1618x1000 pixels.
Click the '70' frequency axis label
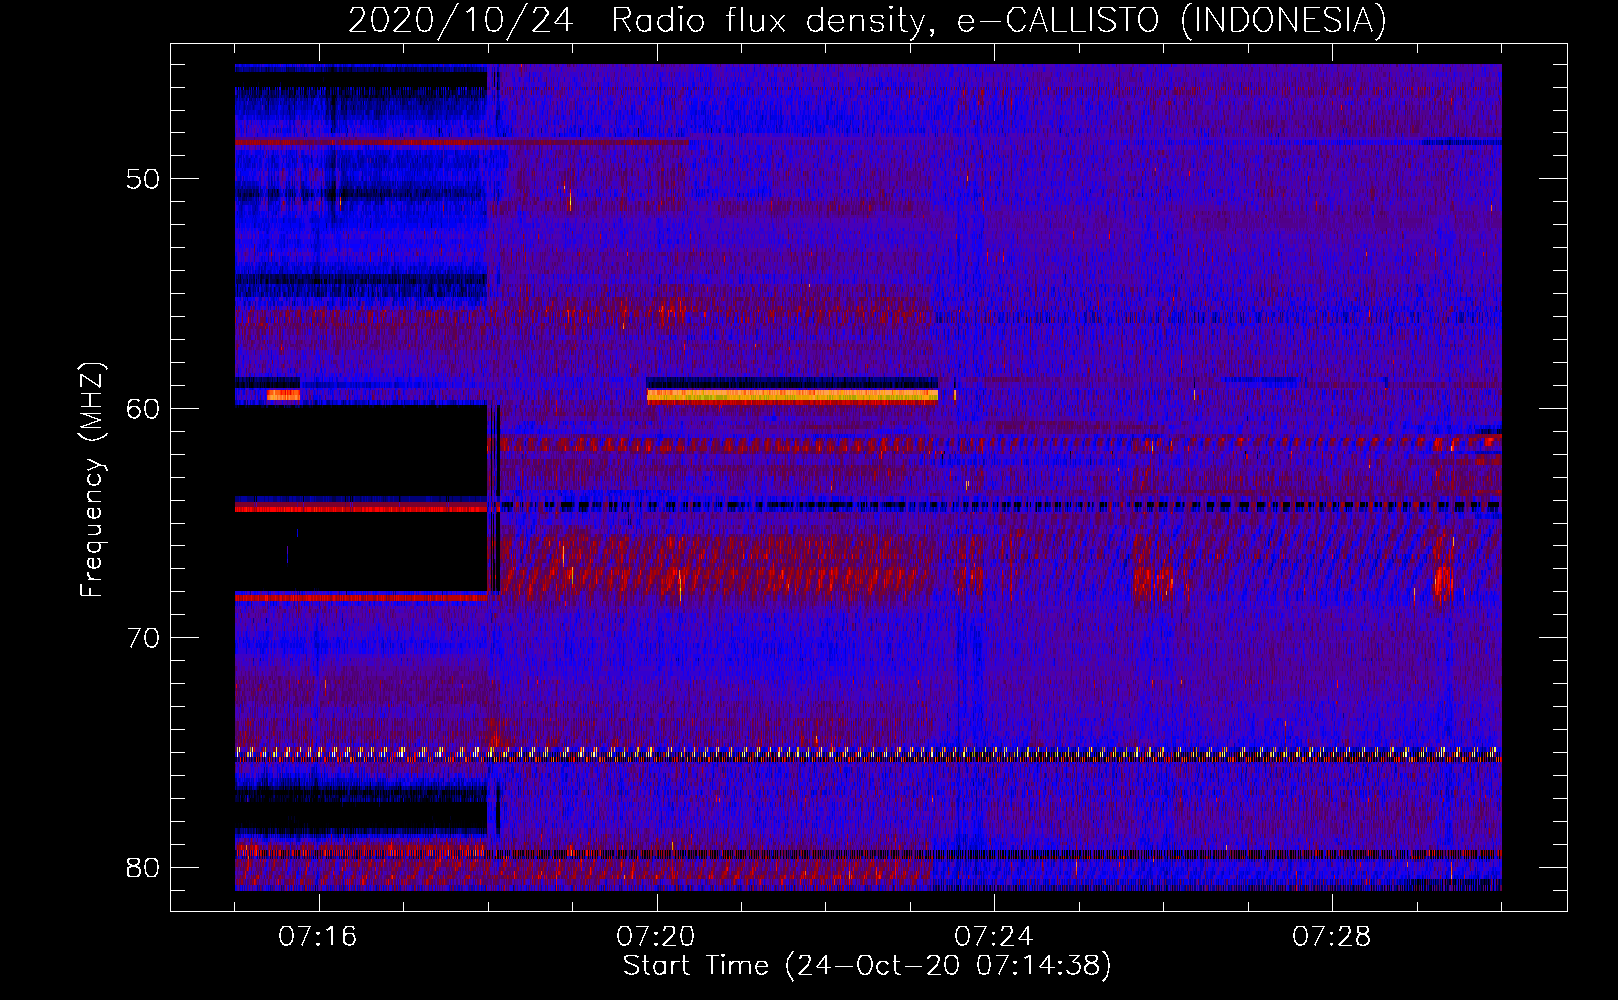point(143,638)
